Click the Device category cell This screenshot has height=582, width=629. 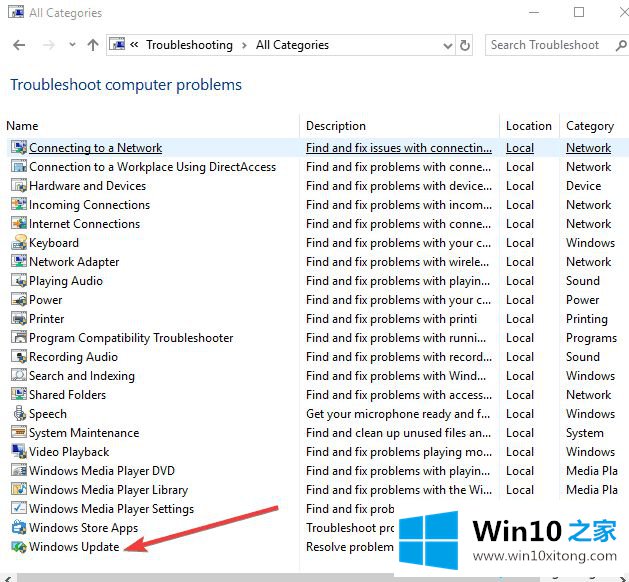[584, 186]
